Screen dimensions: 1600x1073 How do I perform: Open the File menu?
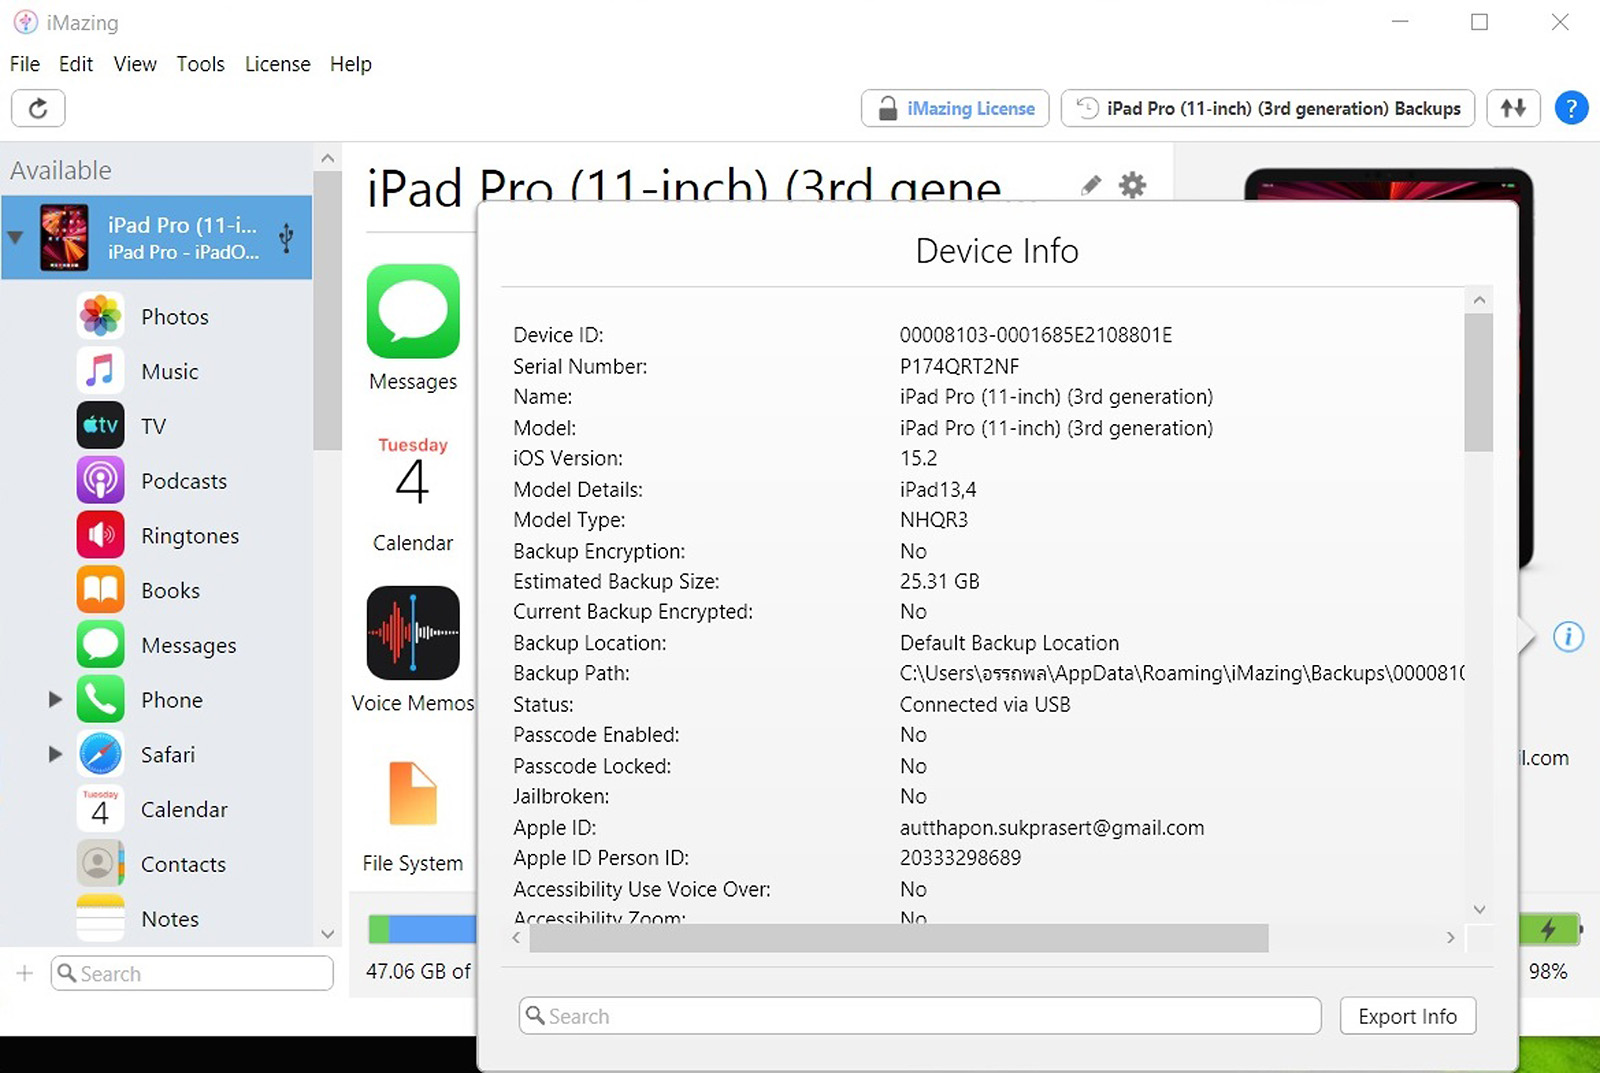coord(25,64)
